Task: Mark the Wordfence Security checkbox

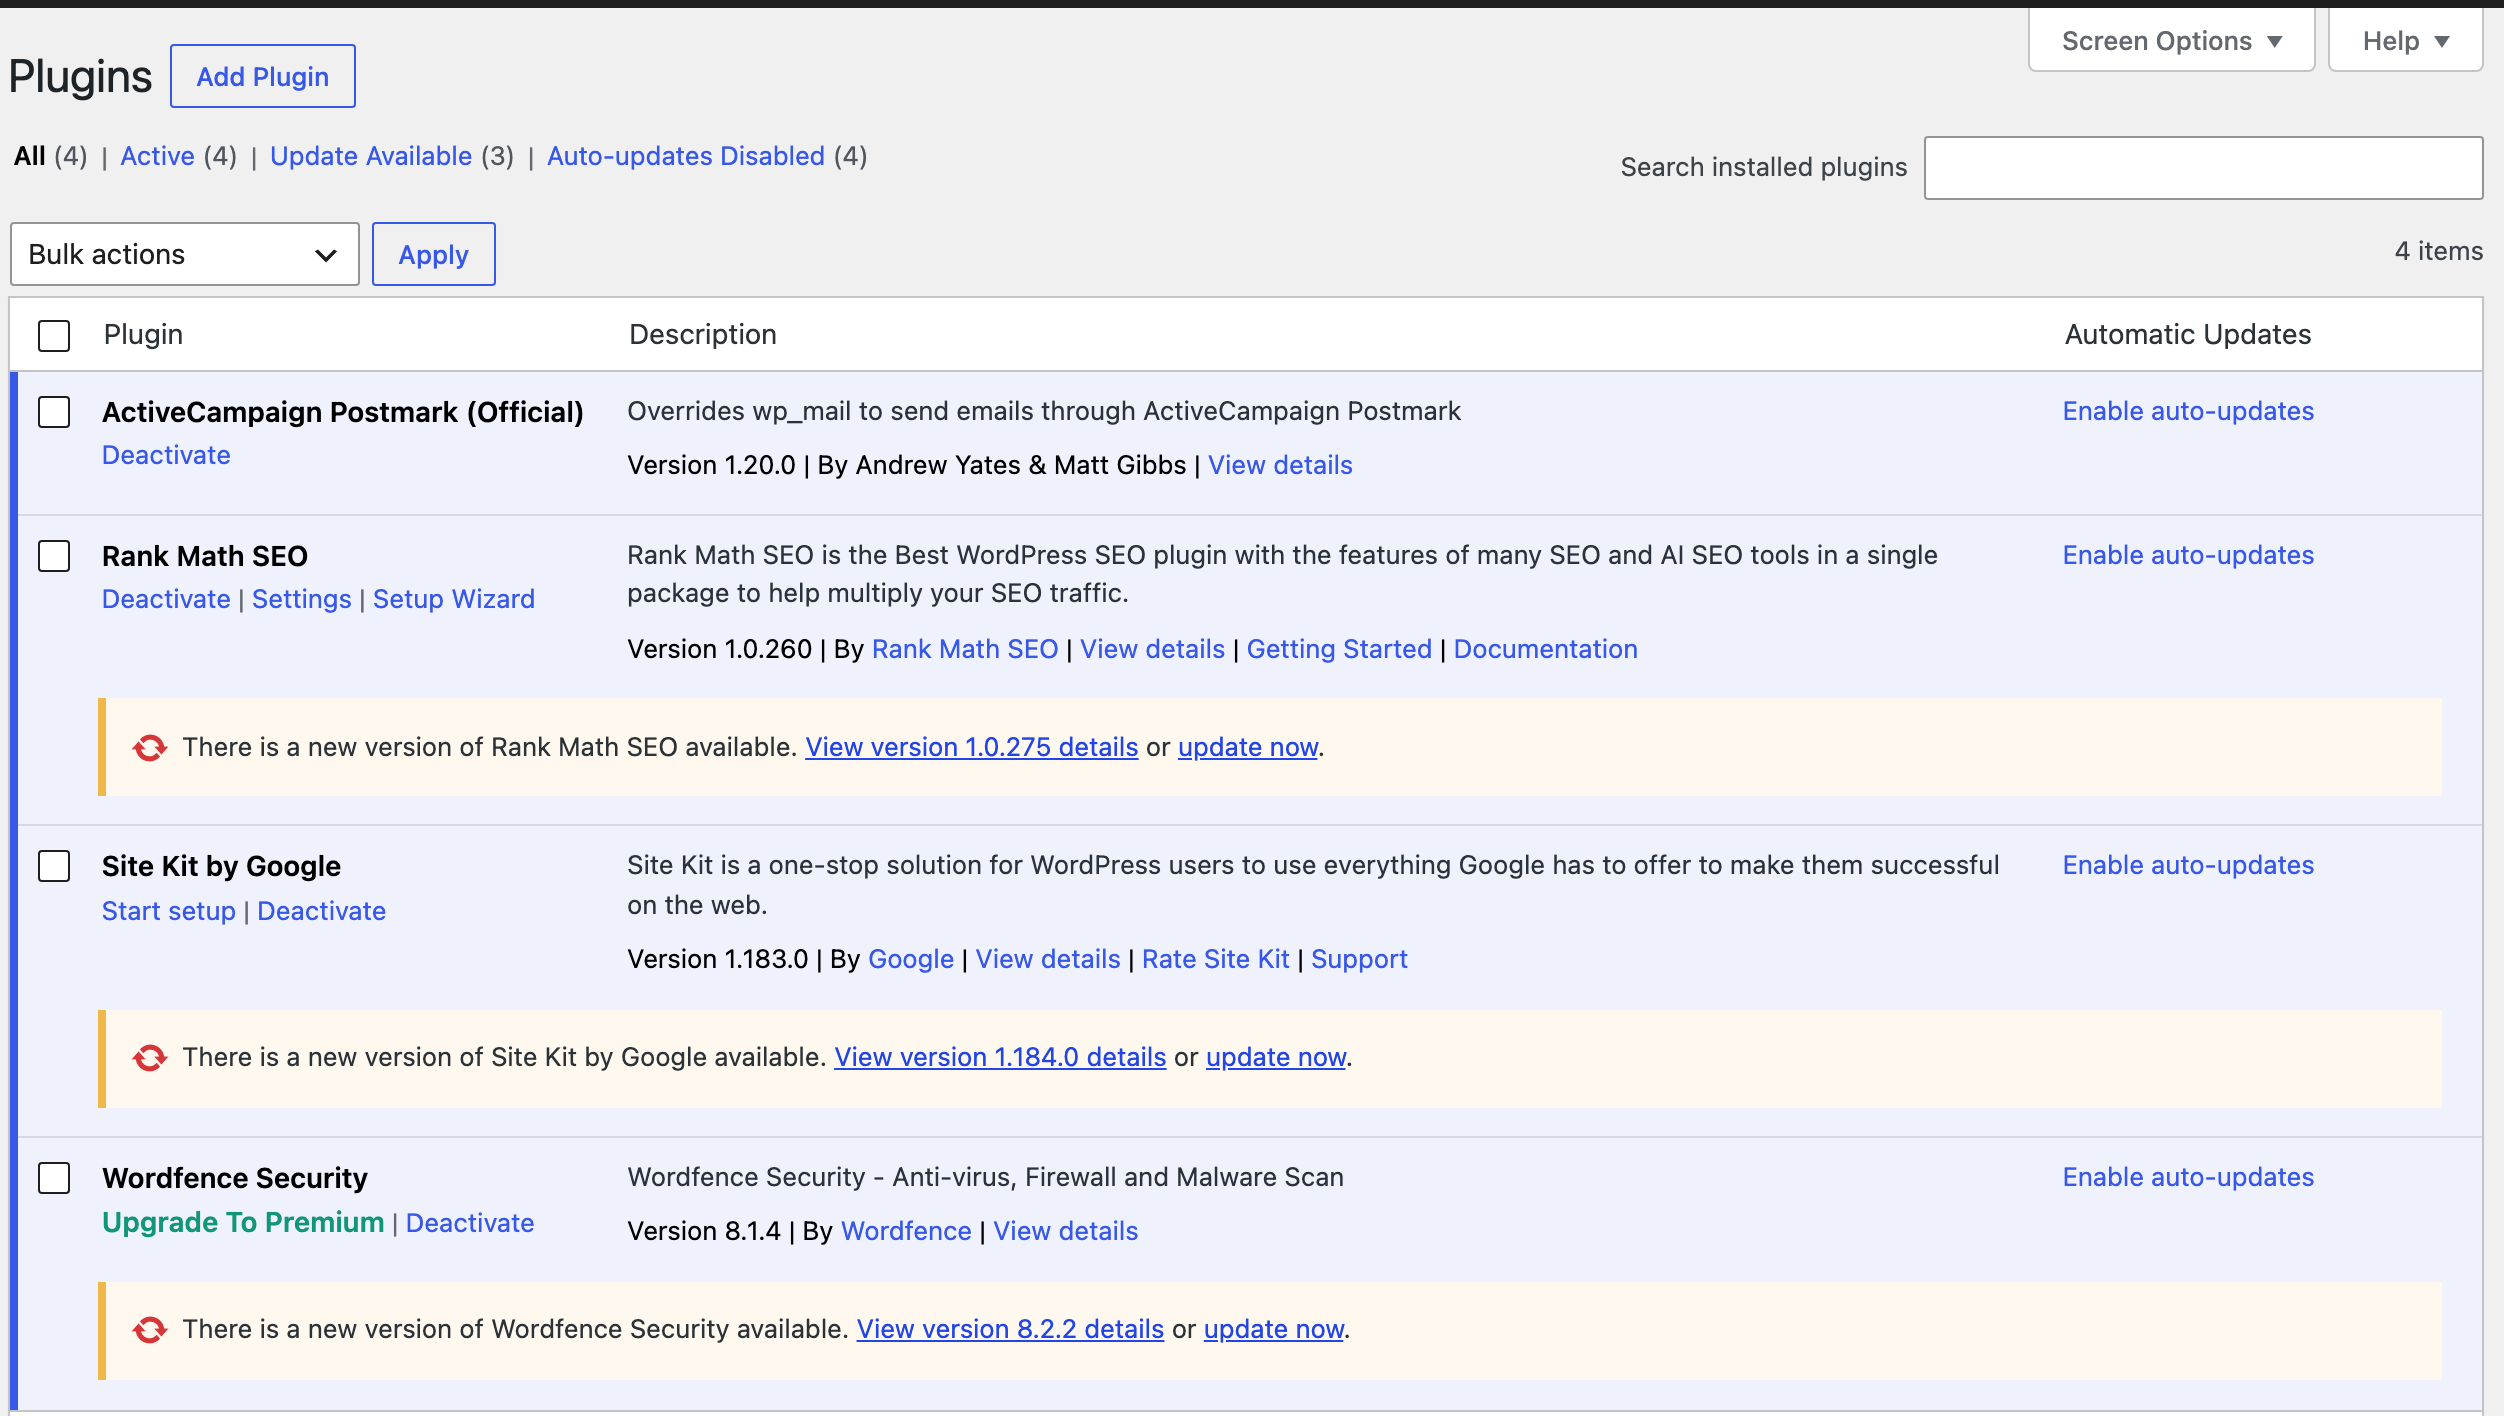Action: [x=54, y=1178]
